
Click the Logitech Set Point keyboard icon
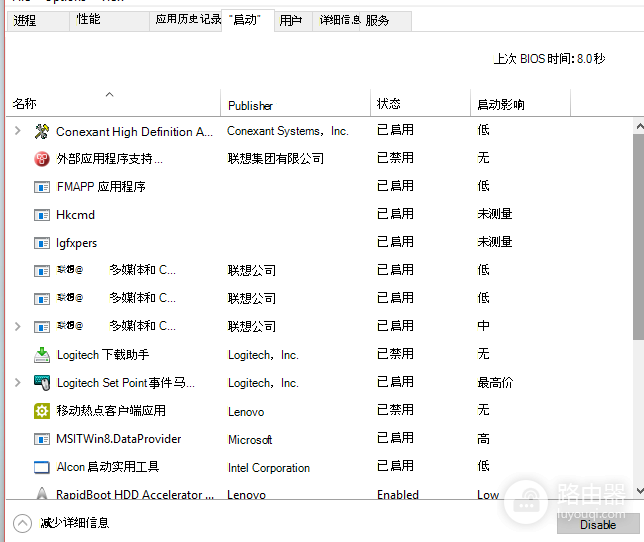pyautogui.click(x=42, y=383)
